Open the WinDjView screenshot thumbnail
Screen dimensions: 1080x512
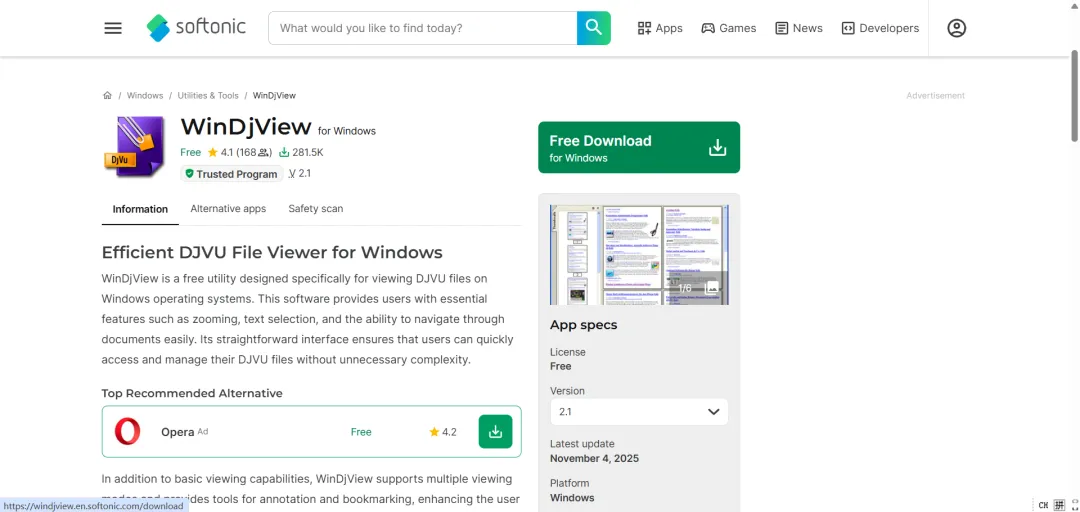(639, 255)
